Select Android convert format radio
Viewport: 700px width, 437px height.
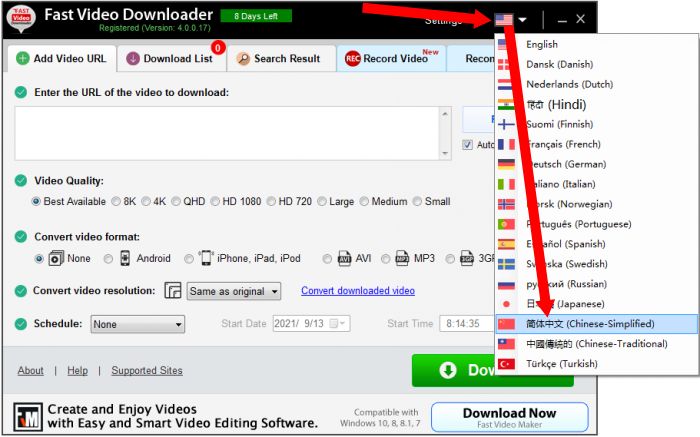coord(108,258)
